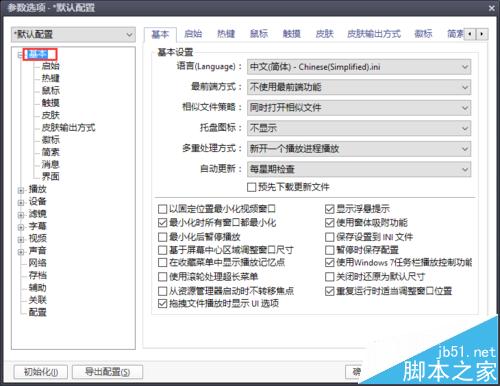Open the 语言(Language) dropdown
Image resolution: width=500 pixels, height=386 pixels.
pyautogui.click(x=359, y=67)
